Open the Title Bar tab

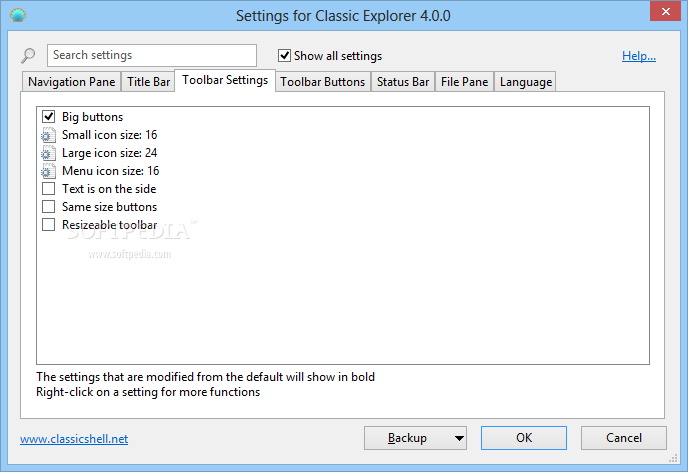click(x=148, y=82)
